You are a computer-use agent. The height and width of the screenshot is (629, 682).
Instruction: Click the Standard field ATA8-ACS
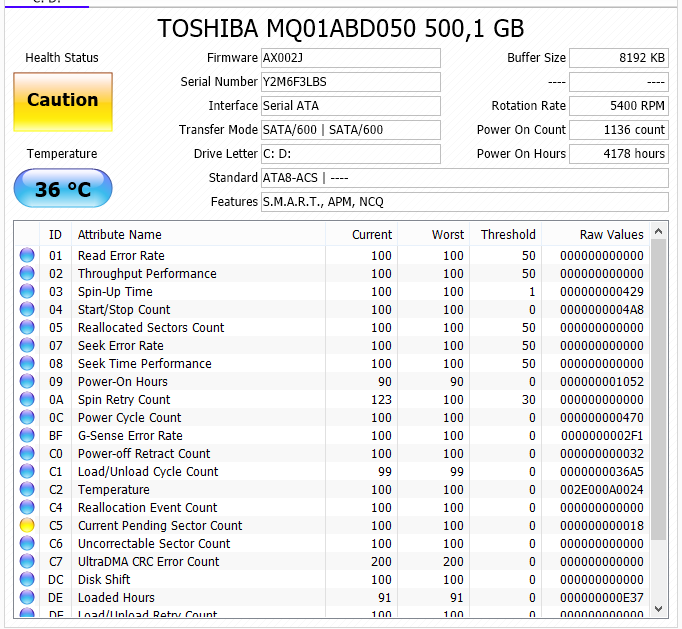pos(465,178)
